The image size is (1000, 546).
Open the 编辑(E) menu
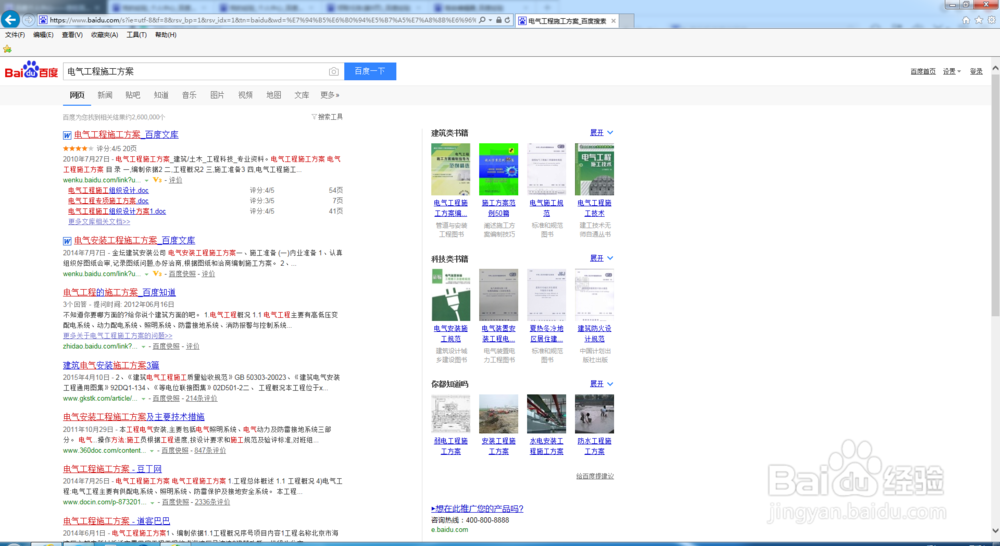pos(43,35)
